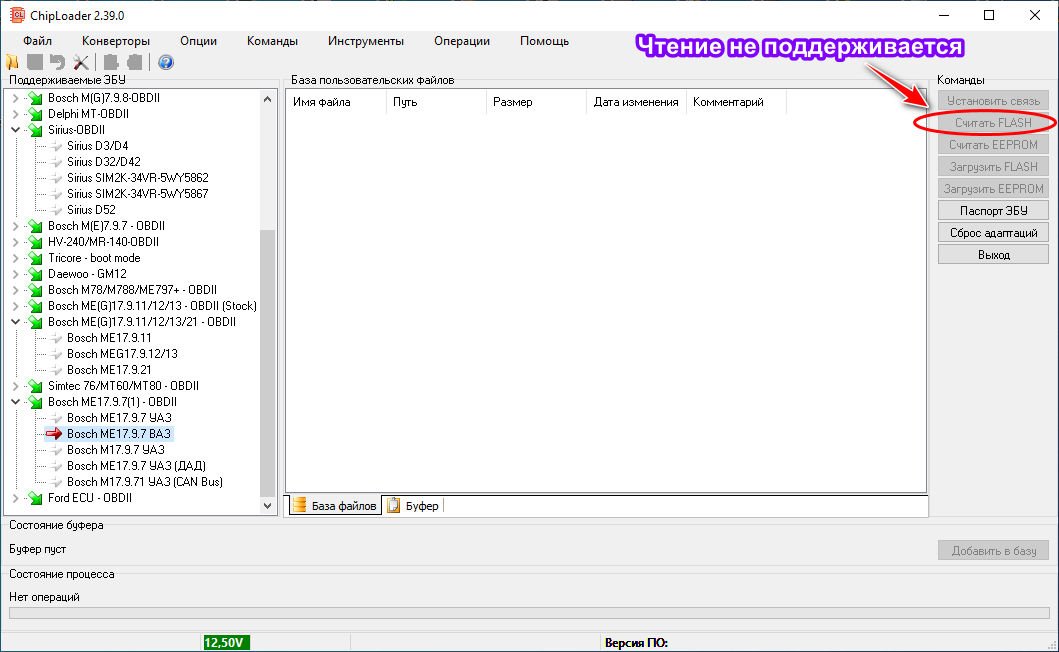
Task: Open the Инструменты menu
Action: point(365,41)
